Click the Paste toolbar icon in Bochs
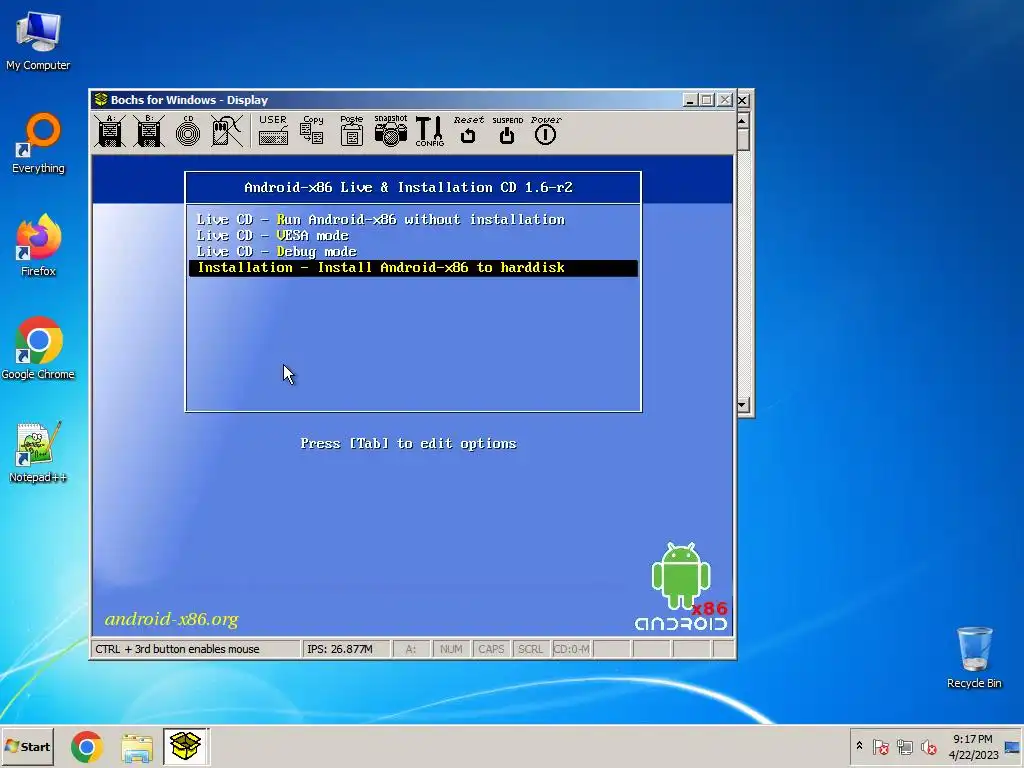The image size is (1024, 768). click(351, 131)
